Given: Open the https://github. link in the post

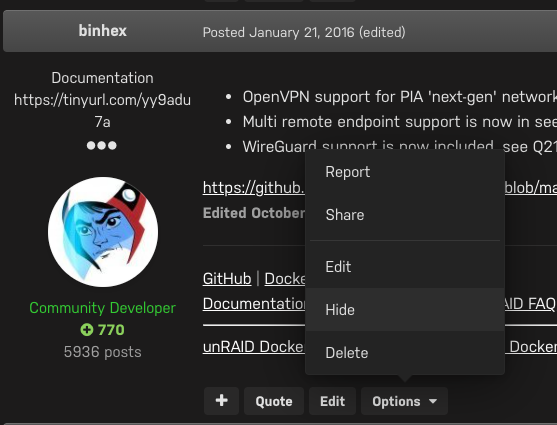Looking at the screenshot, I should tap(254, 187).
